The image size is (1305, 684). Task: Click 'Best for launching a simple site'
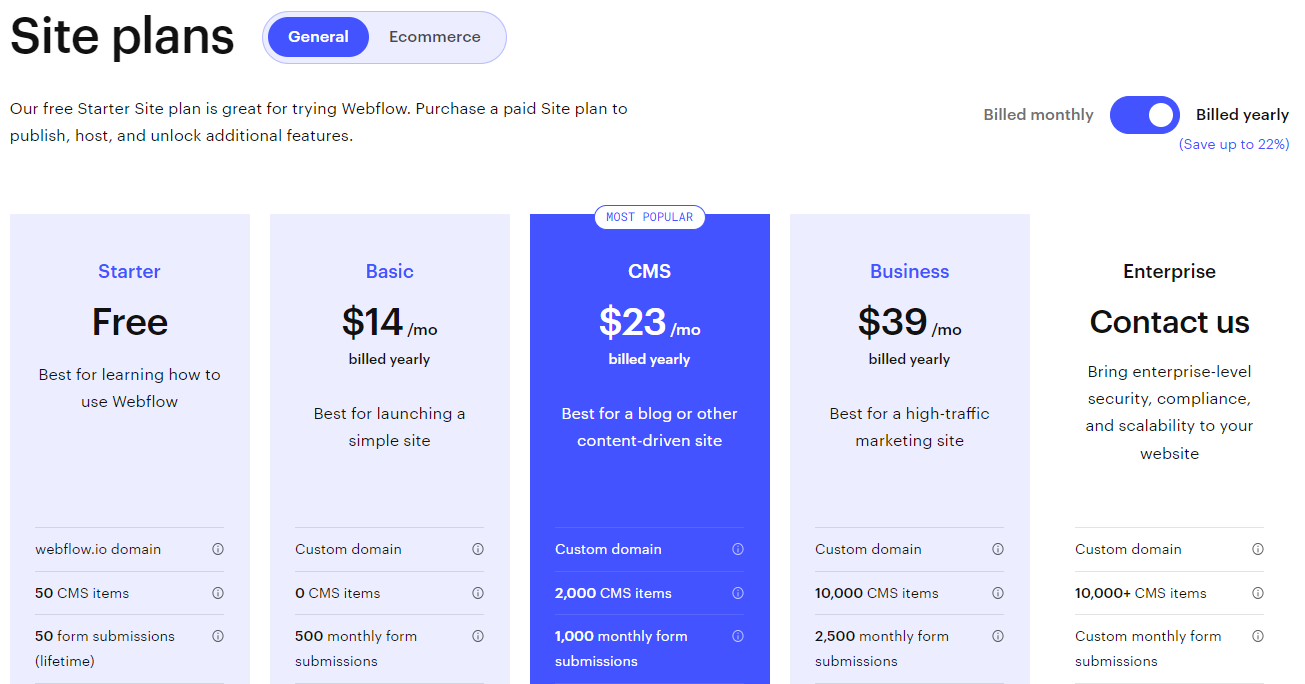389,427
